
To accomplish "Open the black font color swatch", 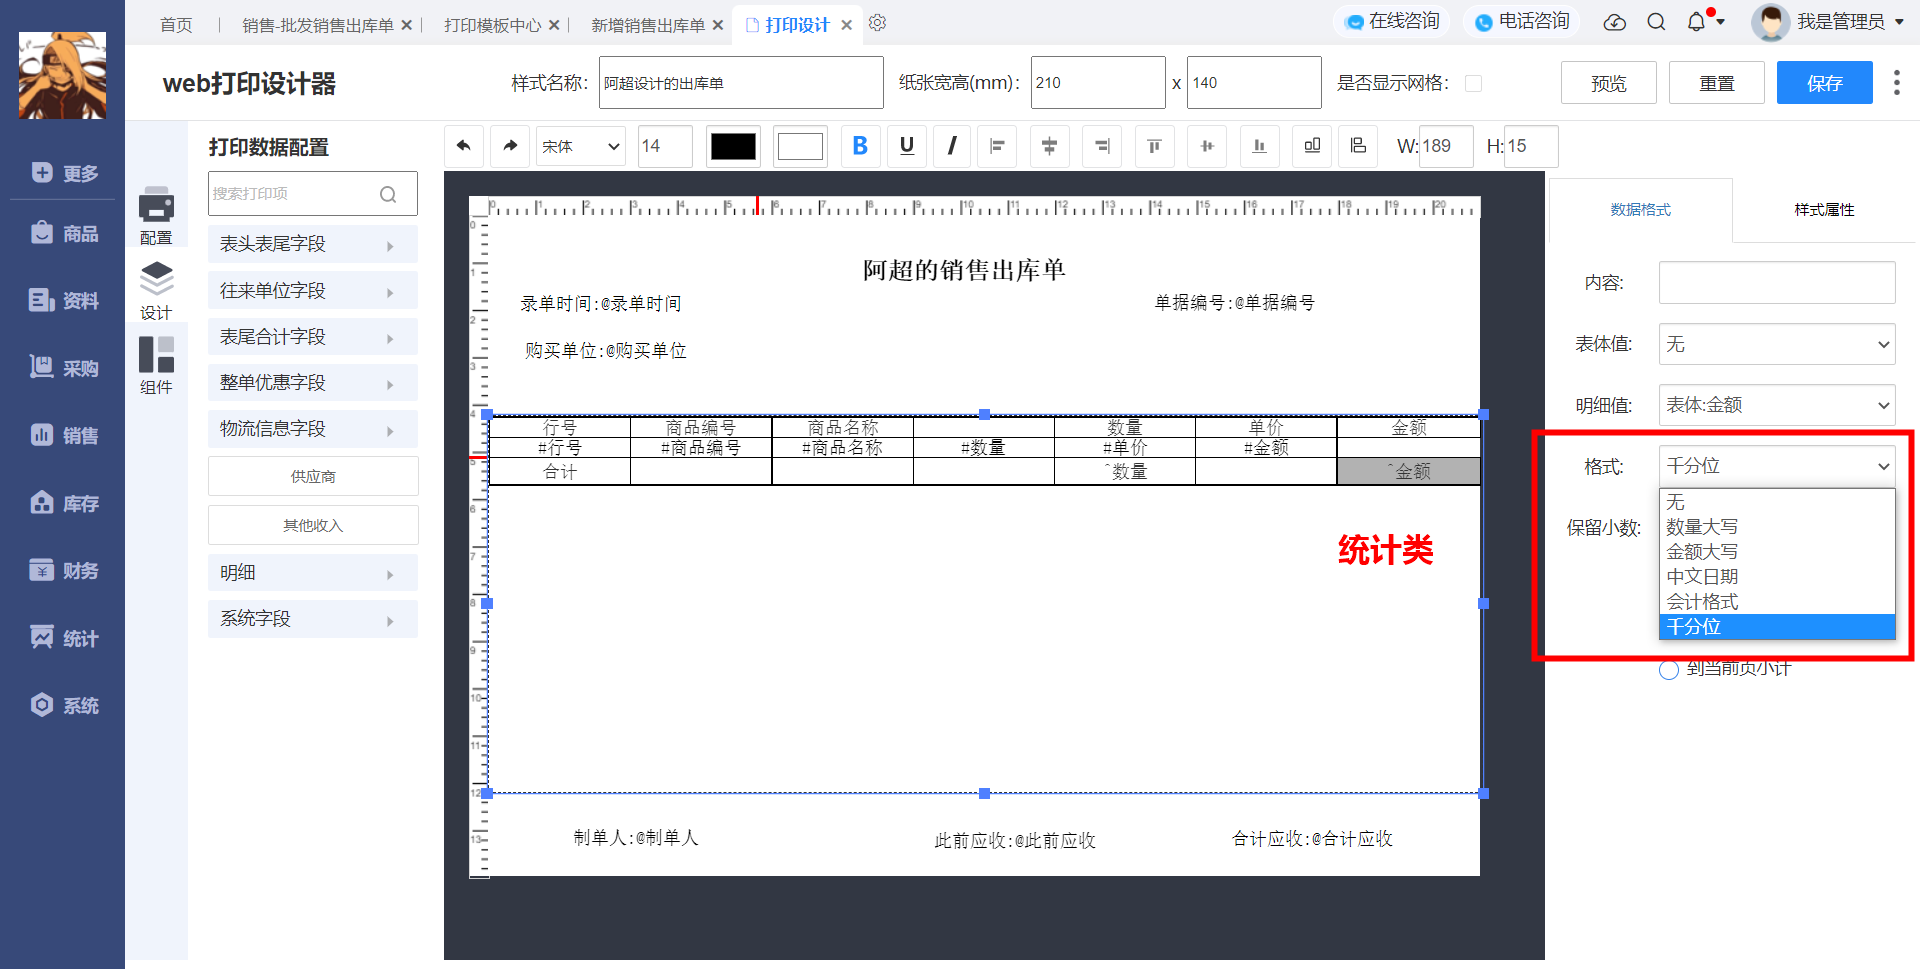I will [733, 146].
